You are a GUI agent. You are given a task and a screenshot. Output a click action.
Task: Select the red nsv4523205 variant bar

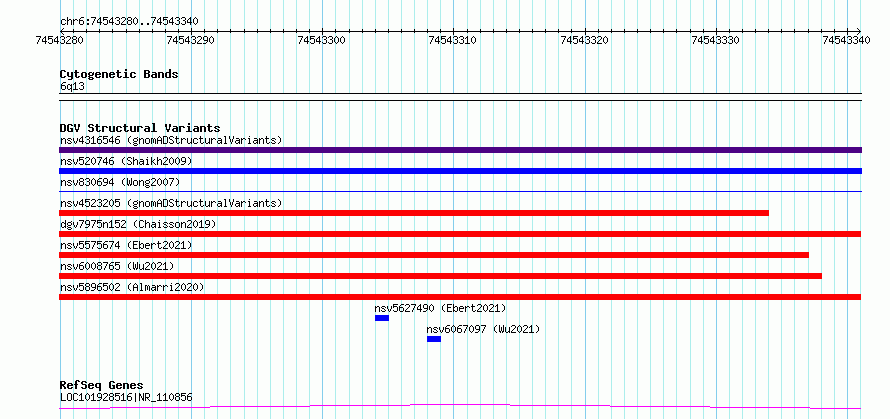click(x=414, y=213)
